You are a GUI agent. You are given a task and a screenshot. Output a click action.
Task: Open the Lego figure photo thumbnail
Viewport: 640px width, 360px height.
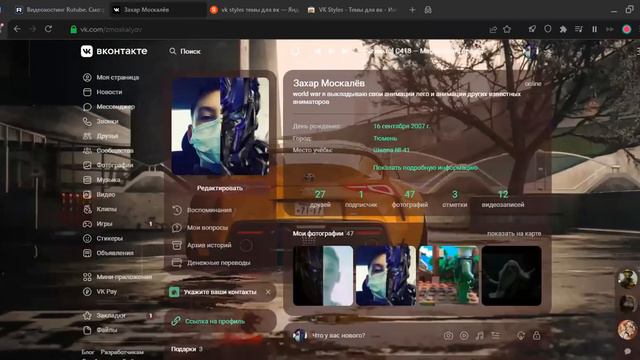click(449, 276)
